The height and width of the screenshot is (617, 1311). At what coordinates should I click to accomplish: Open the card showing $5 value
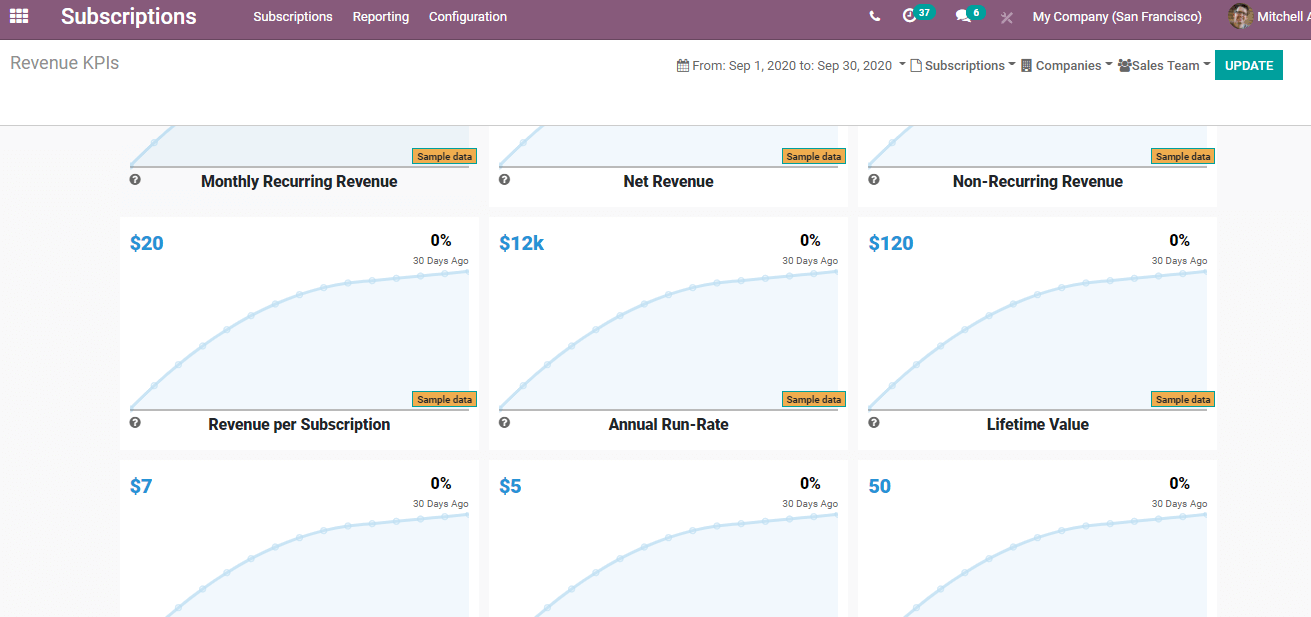[668, 538]
